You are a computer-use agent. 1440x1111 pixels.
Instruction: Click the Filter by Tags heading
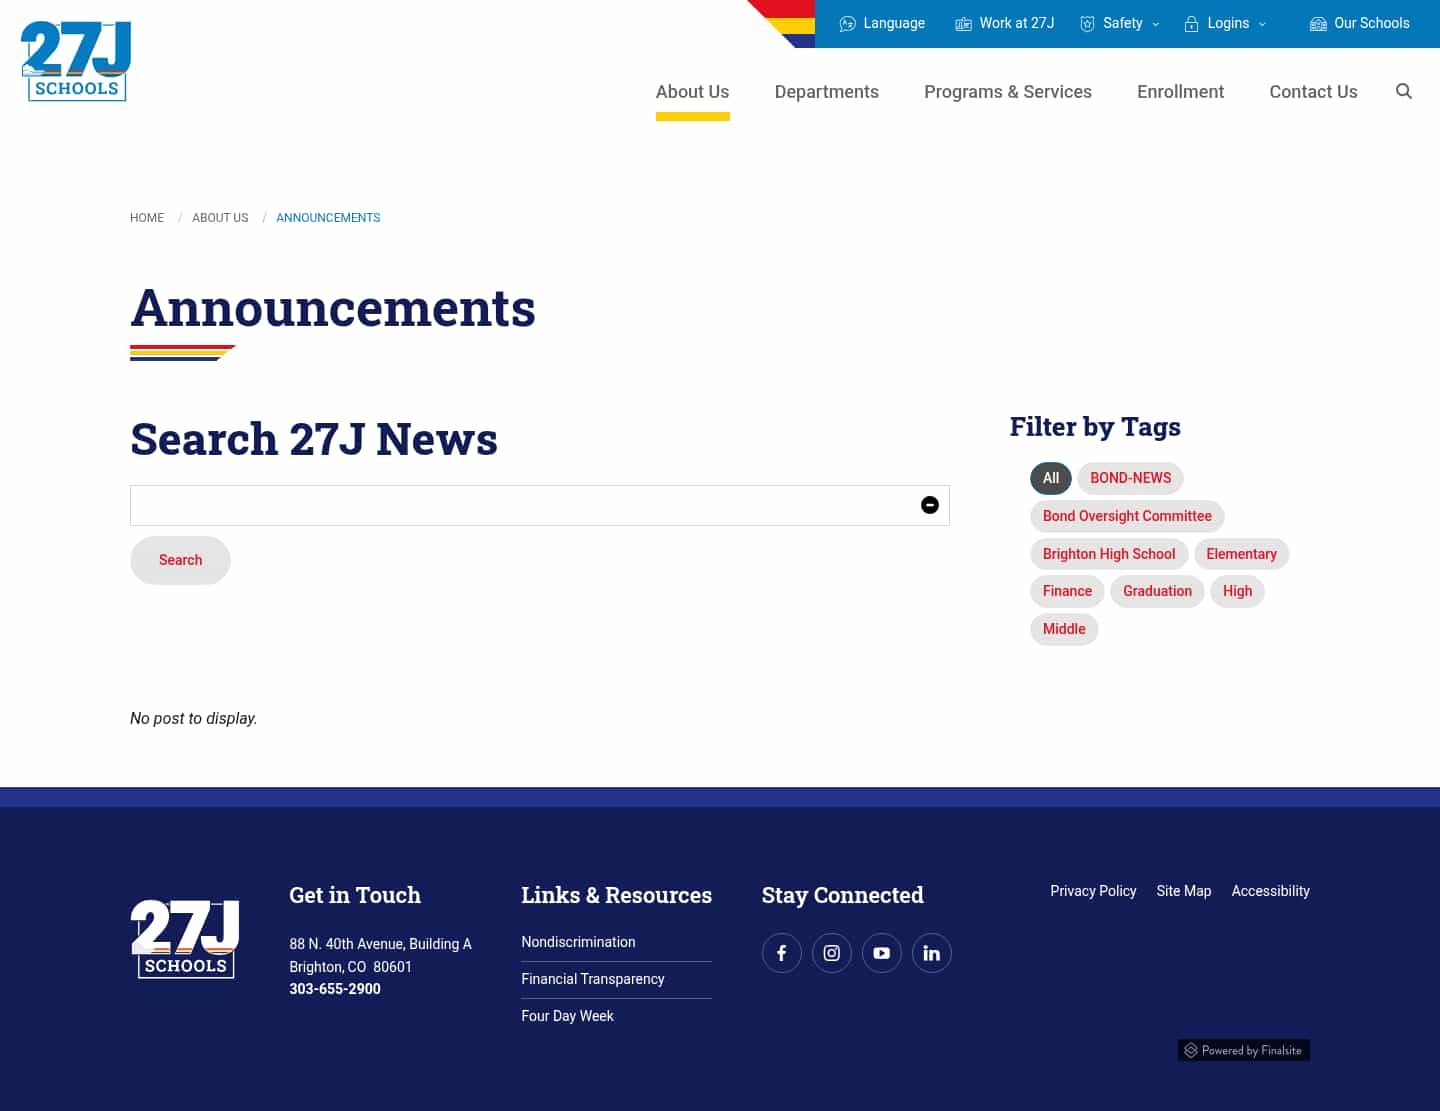tap(1095, 427)
